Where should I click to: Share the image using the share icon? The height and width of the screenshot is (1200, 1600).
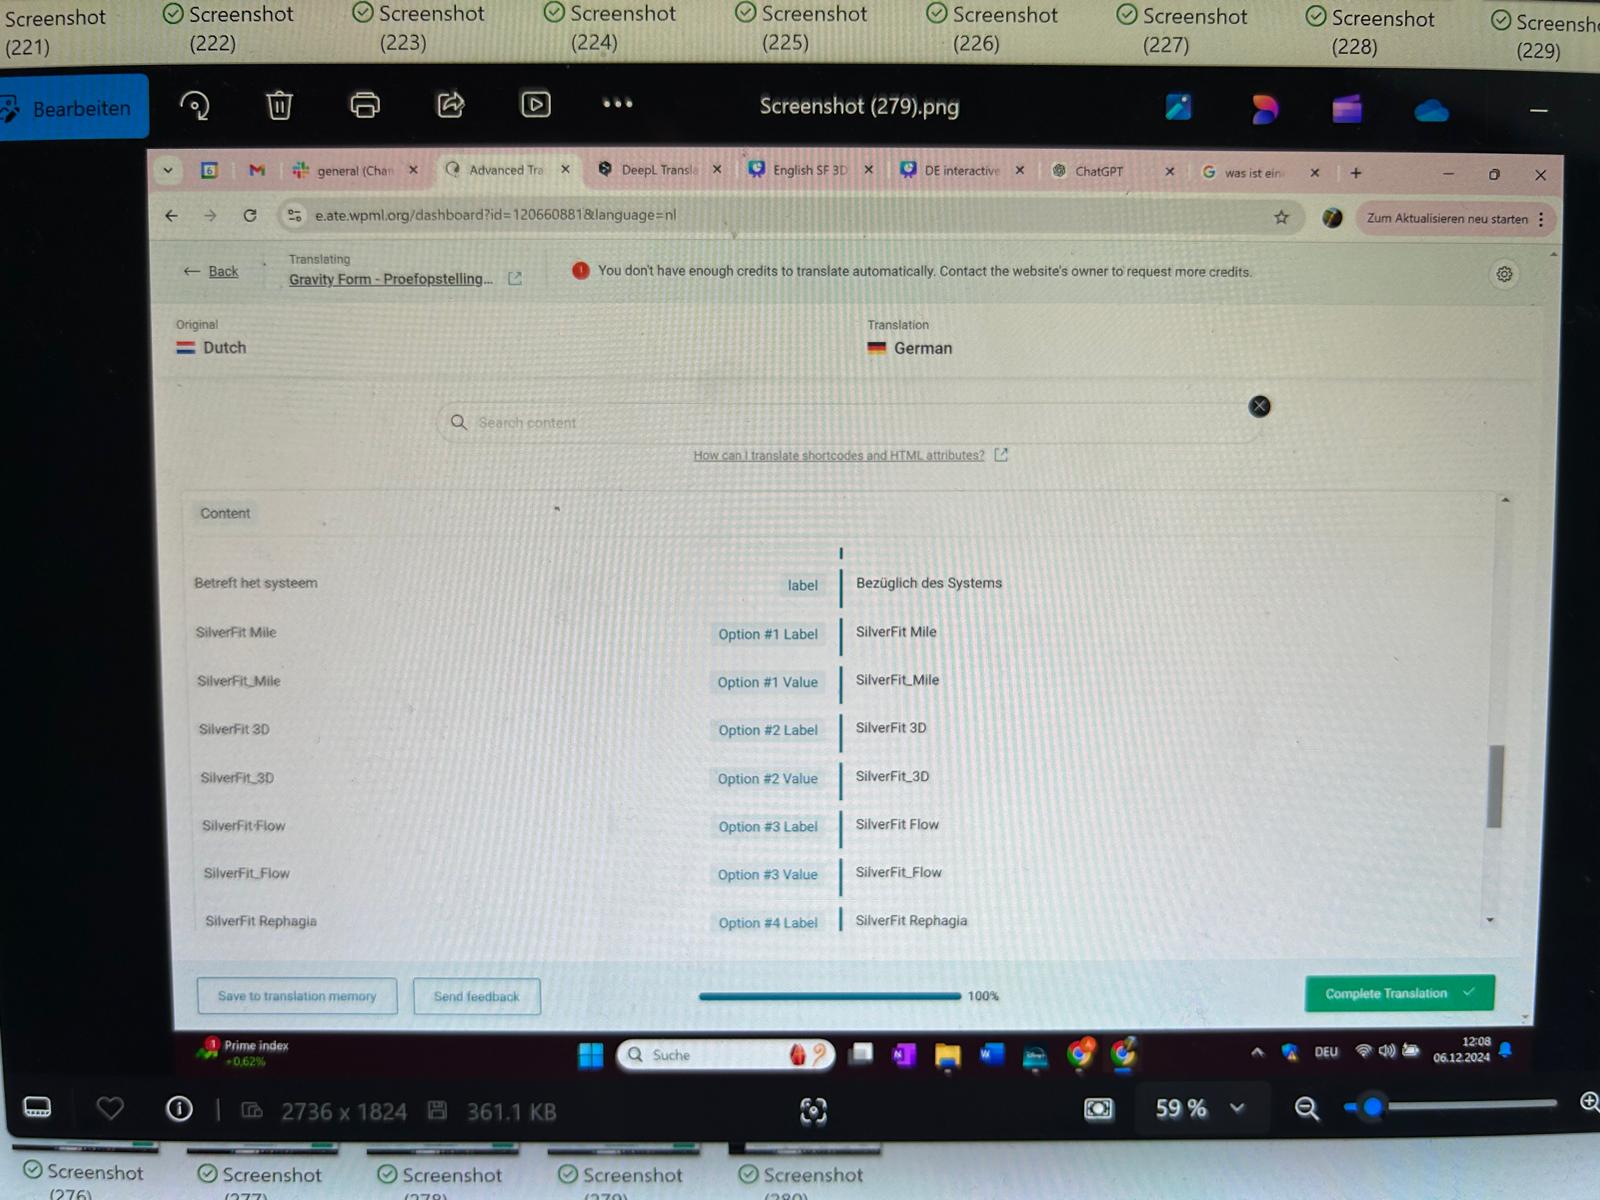pyautogui.click(x=451, y=104)
